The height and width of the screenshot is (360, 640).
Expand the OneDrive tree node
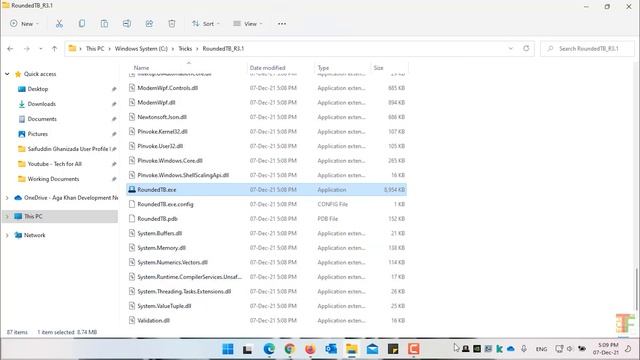(7, 198)
